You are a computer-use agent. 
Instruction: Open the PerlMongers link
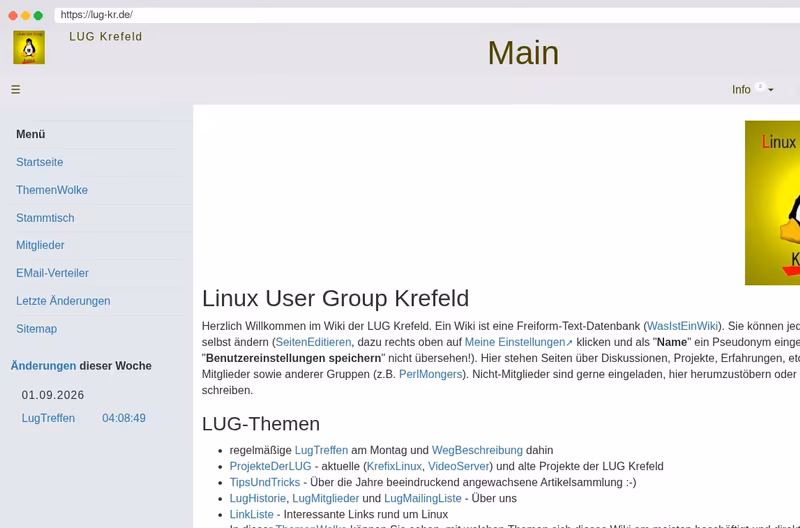click(431, 374)
